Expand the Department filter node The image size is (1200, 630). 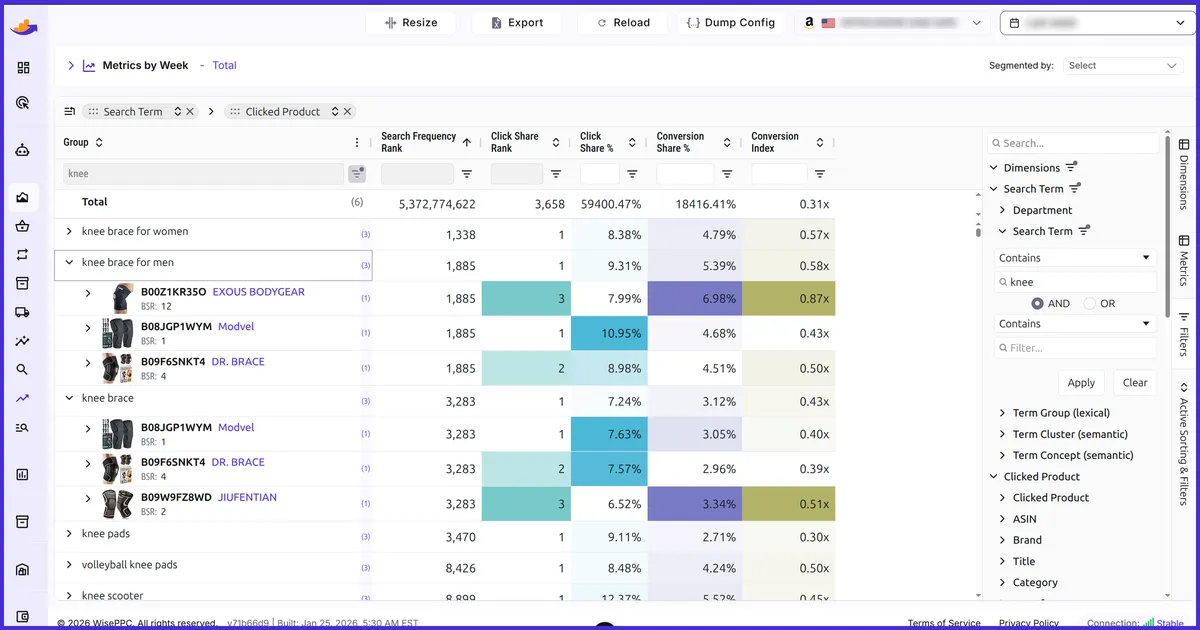(x=1003, y=210)
